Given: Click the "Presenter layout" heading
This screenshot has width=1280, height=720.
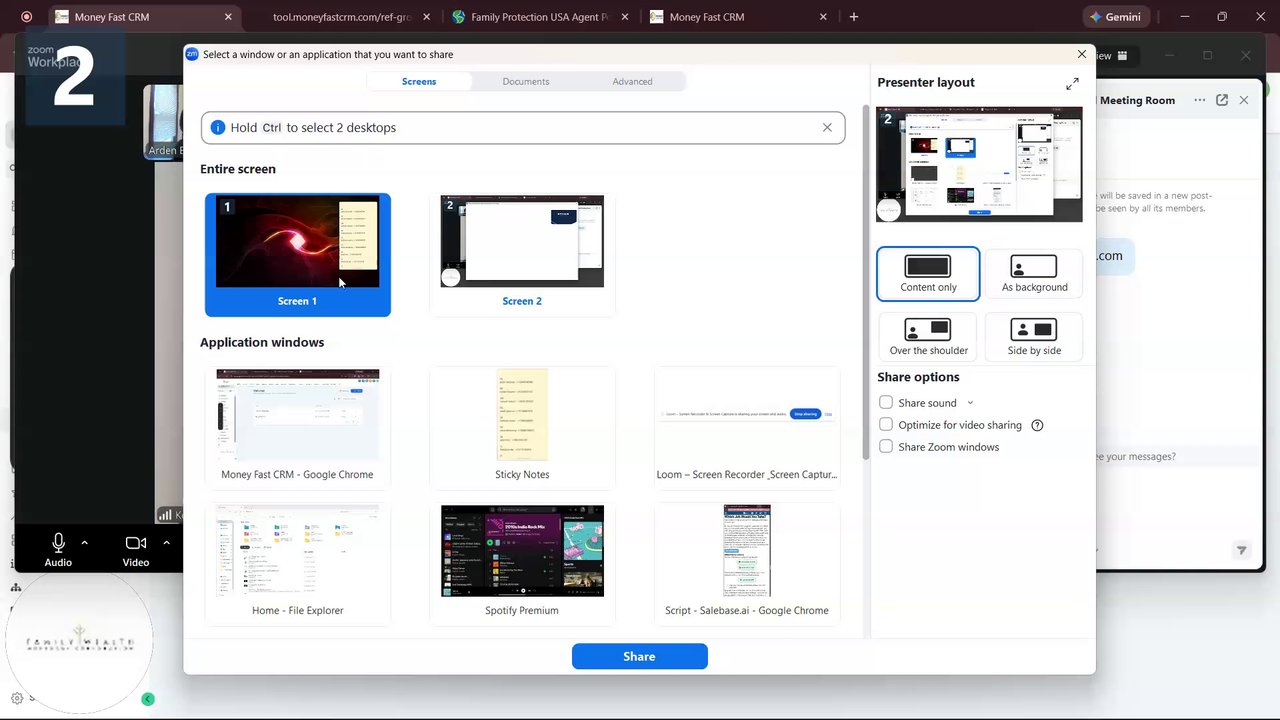Looking at the screenshot, I should (x=926, y=83).
